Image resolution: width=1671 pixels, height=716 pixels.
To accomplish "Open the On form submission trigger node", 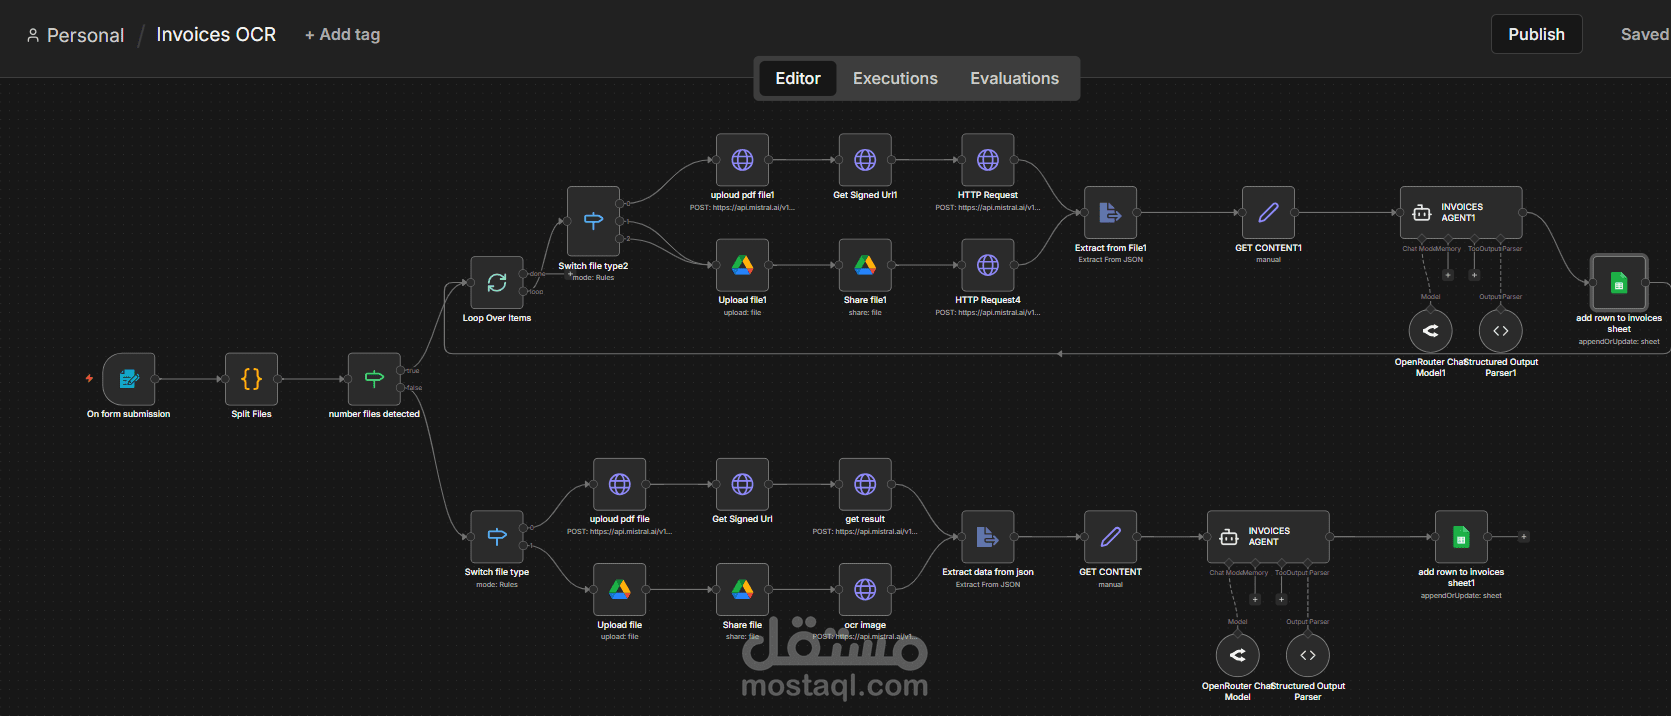I will coord(129,379).
